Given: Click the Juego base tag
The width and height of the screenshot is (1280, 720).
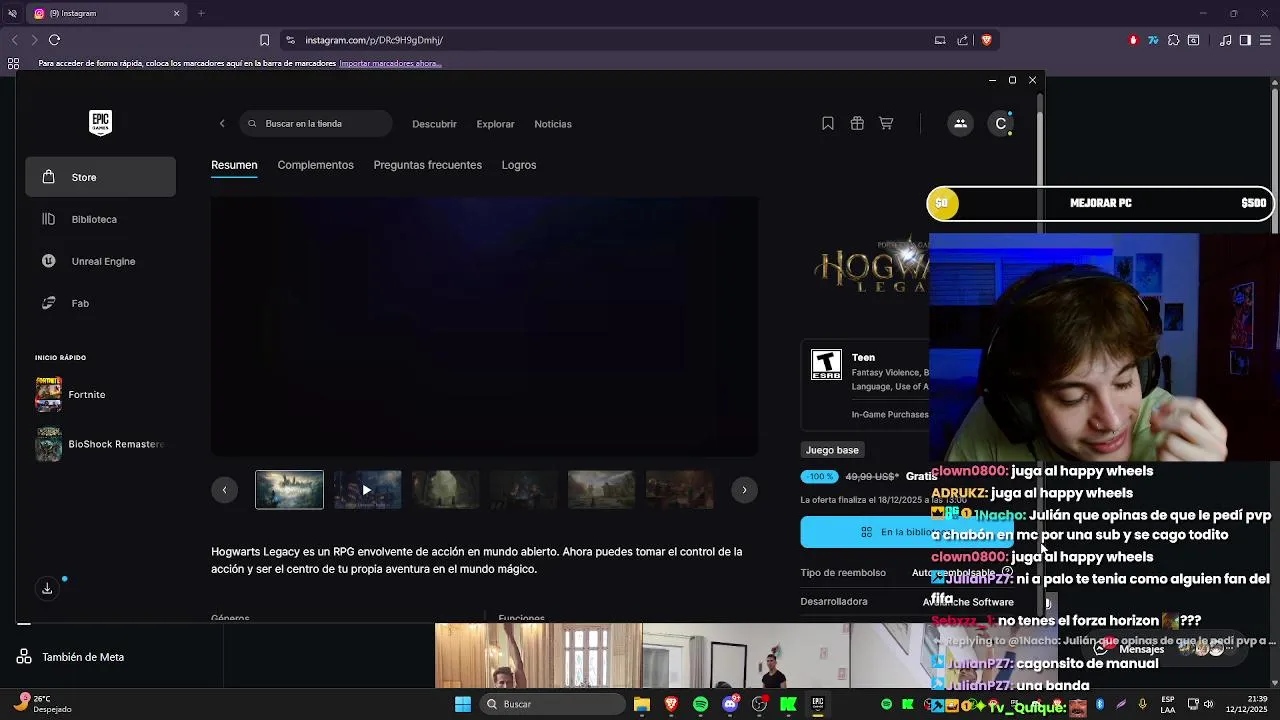Looking at the screenshot, I should click(x=832, y=450).
